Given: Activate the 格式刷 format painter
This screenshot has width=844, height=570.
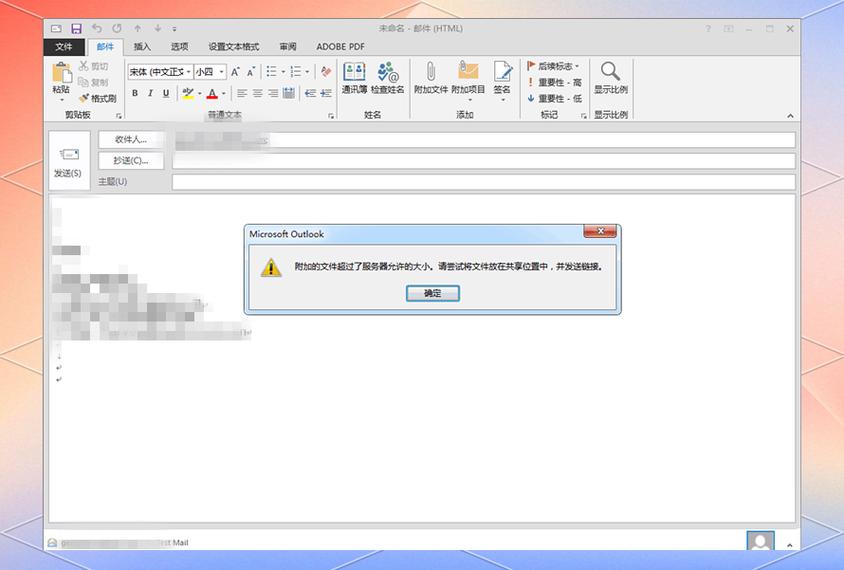Looking at the screenshot, I should click(x=98, y=98).
